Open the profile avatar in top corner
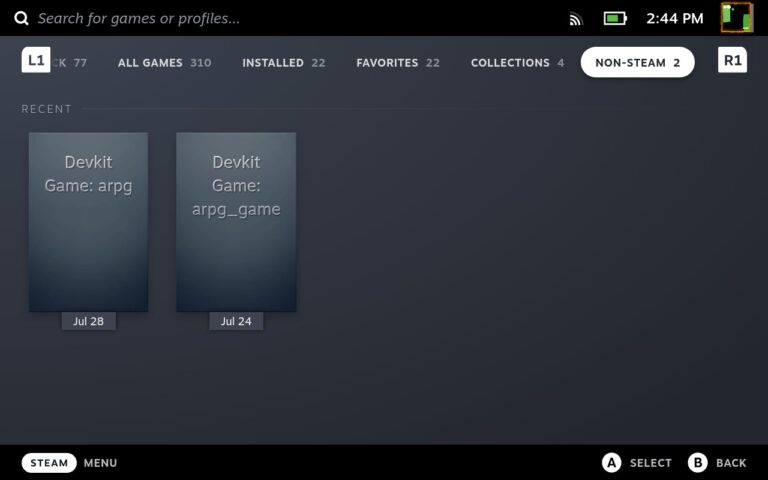 [x=737, y=18]
